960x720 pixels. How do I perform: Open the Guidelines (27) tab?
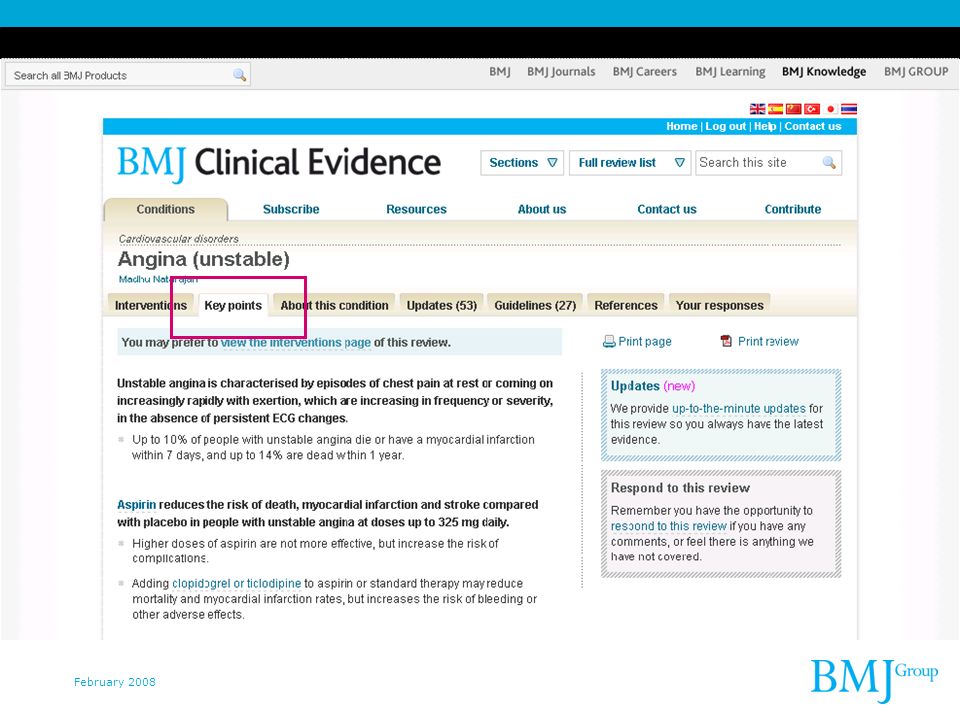pos(535,305)
